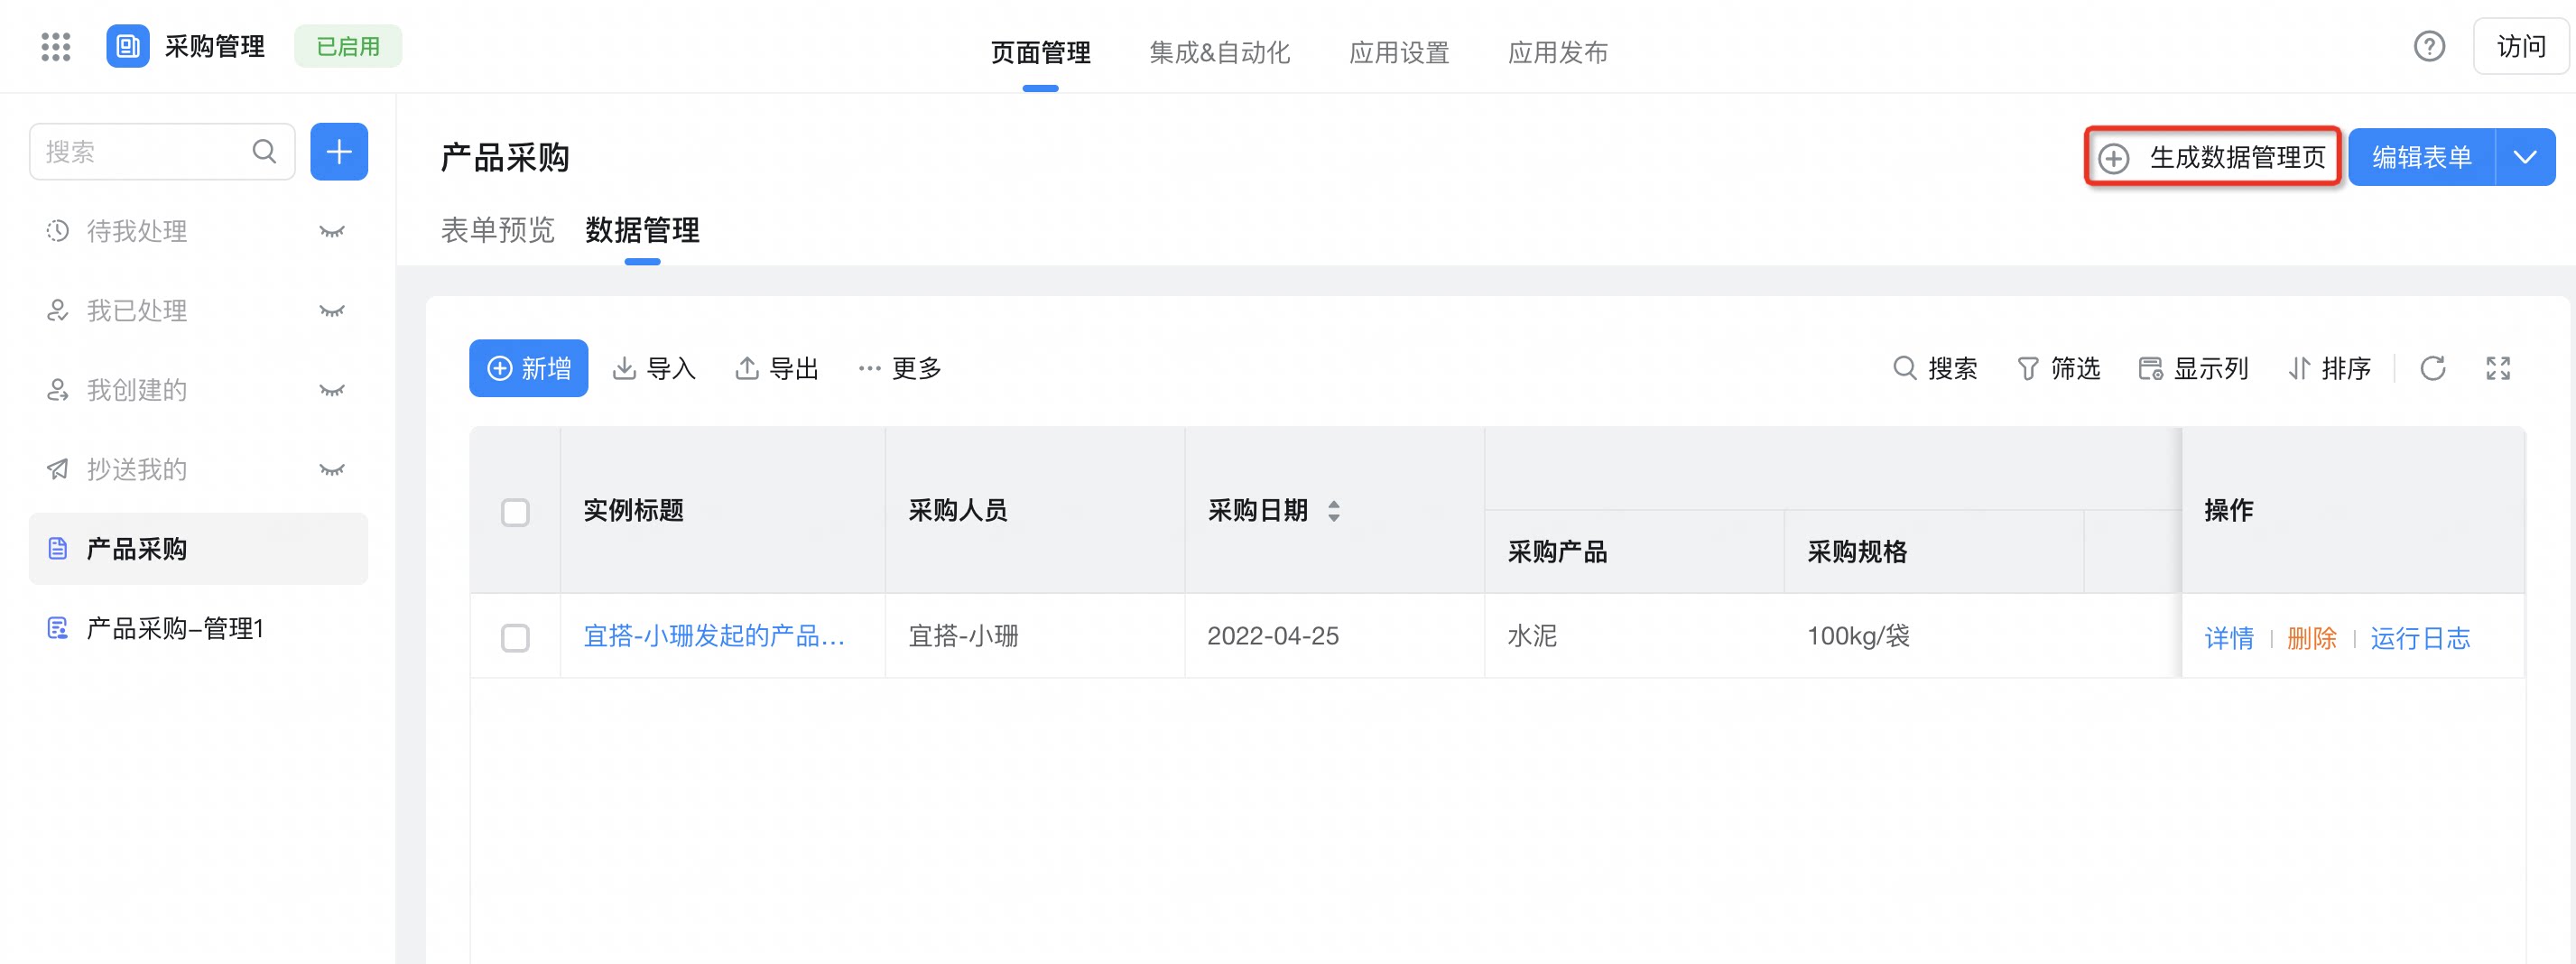Open the 排序 sort options
Viewport: 2576px width, 964px height.
[x=2329, y=368]
